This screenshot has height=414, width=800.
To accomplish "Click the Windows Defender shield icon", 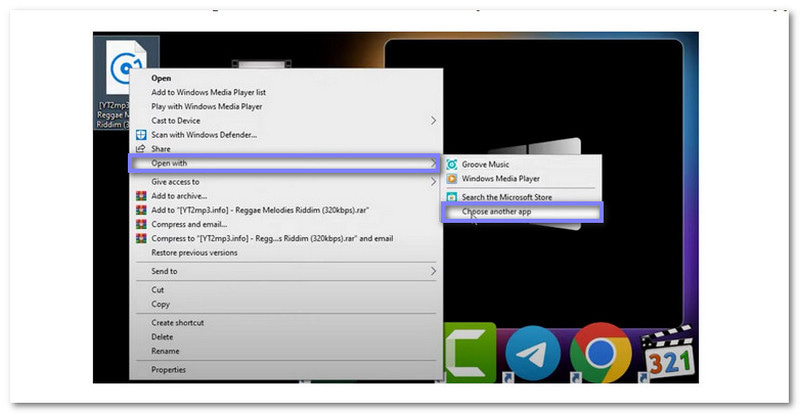I will [x=141, y=135].
